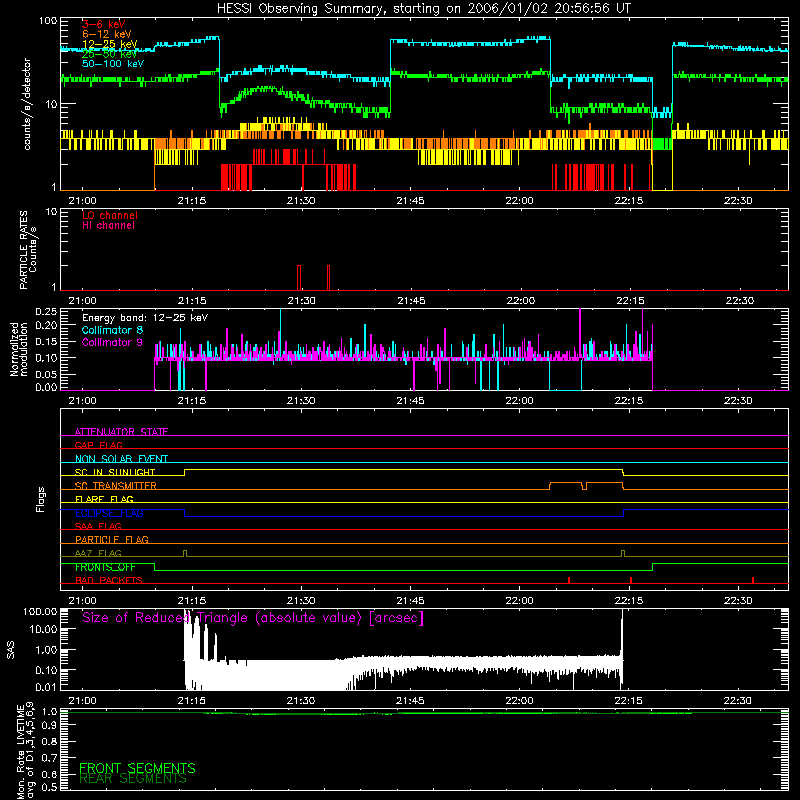Click the 0.25 y-axis value in the modulation panel
The width and height of the screenshot is (800, 800).
point(46,312)
